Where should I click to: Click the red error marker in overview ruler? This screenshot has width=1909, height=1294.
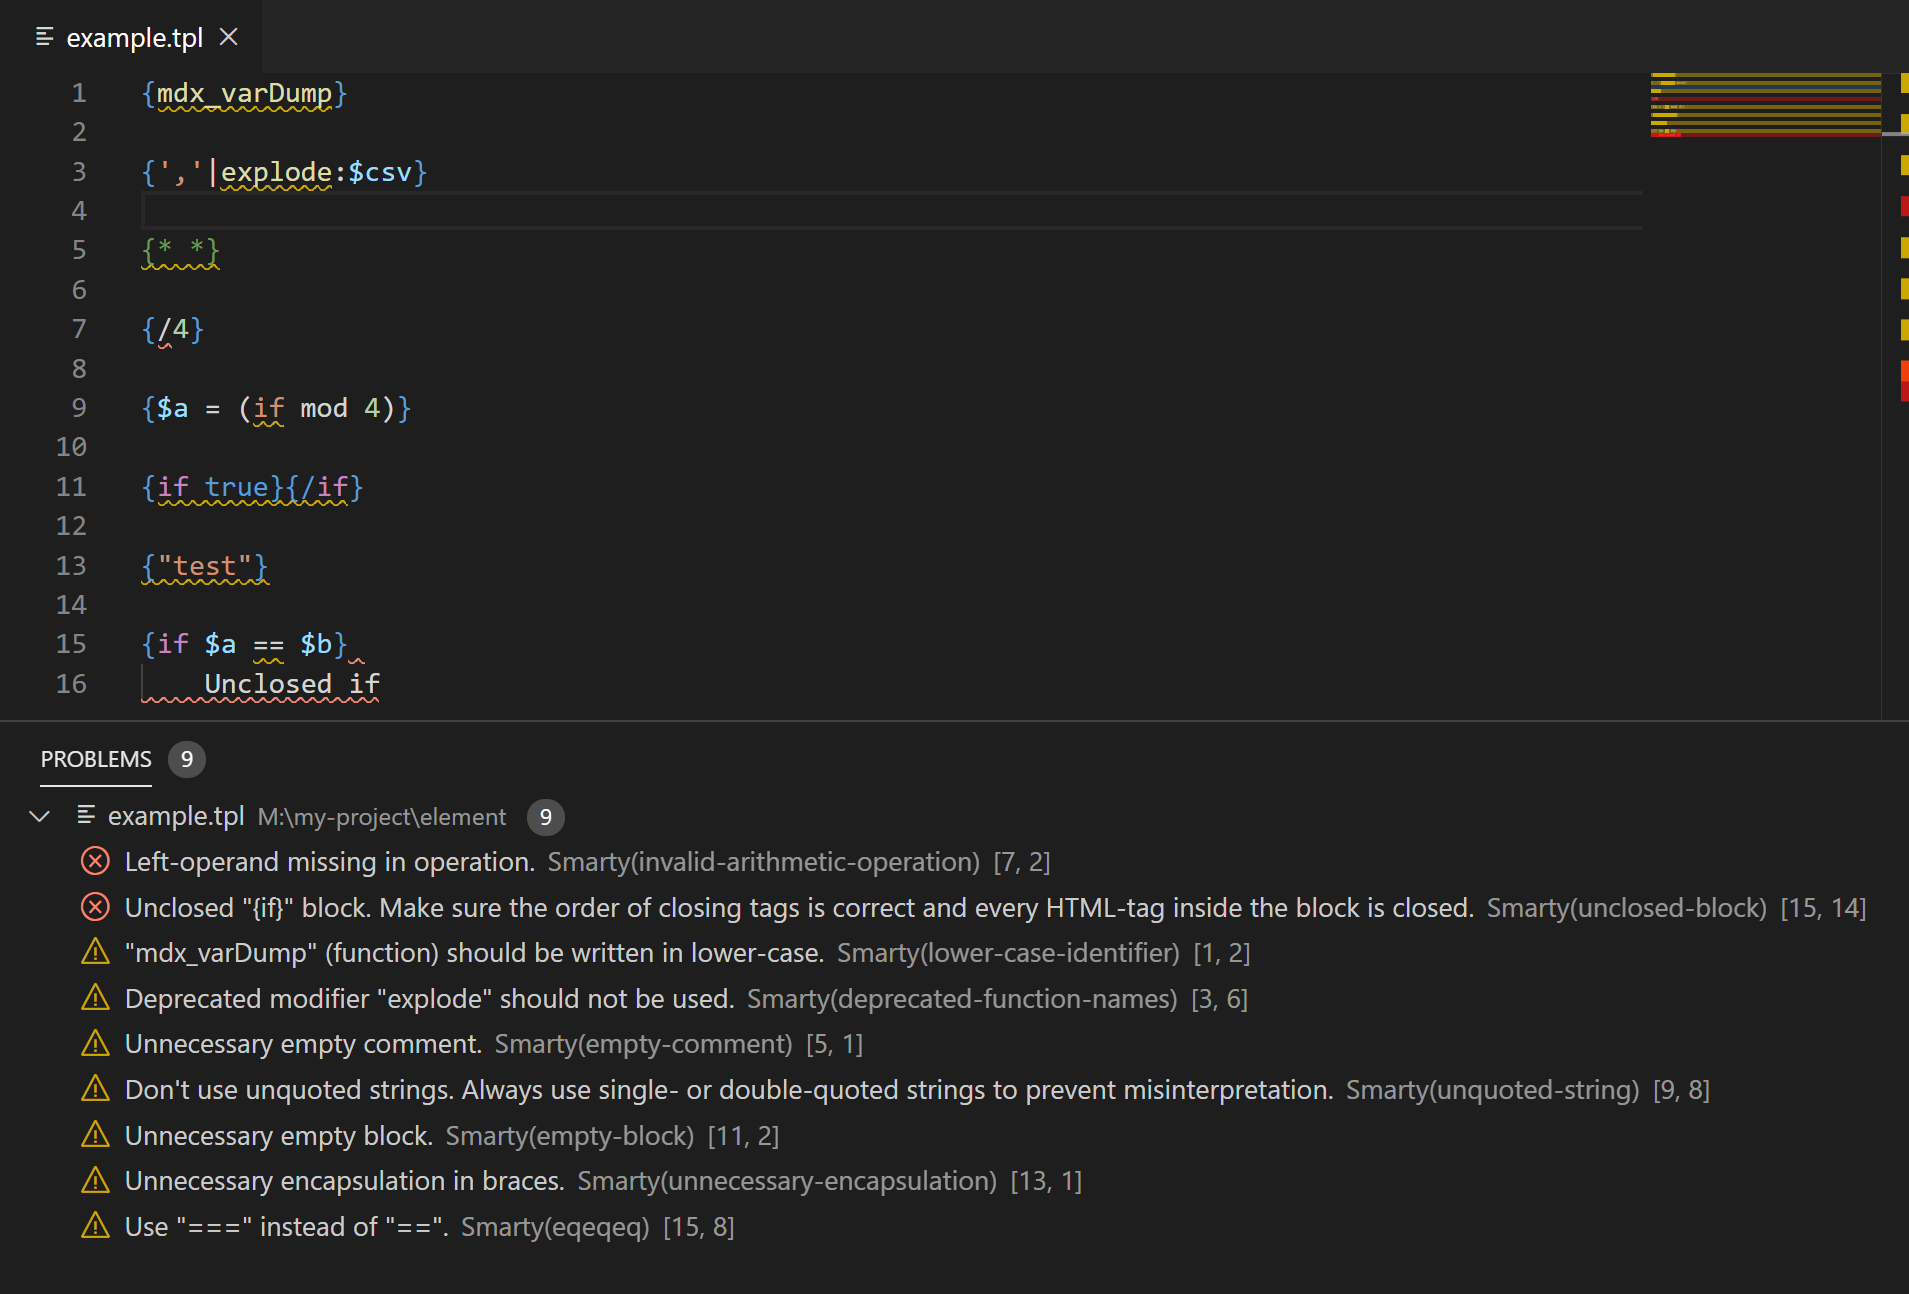tap(1903, 207)
